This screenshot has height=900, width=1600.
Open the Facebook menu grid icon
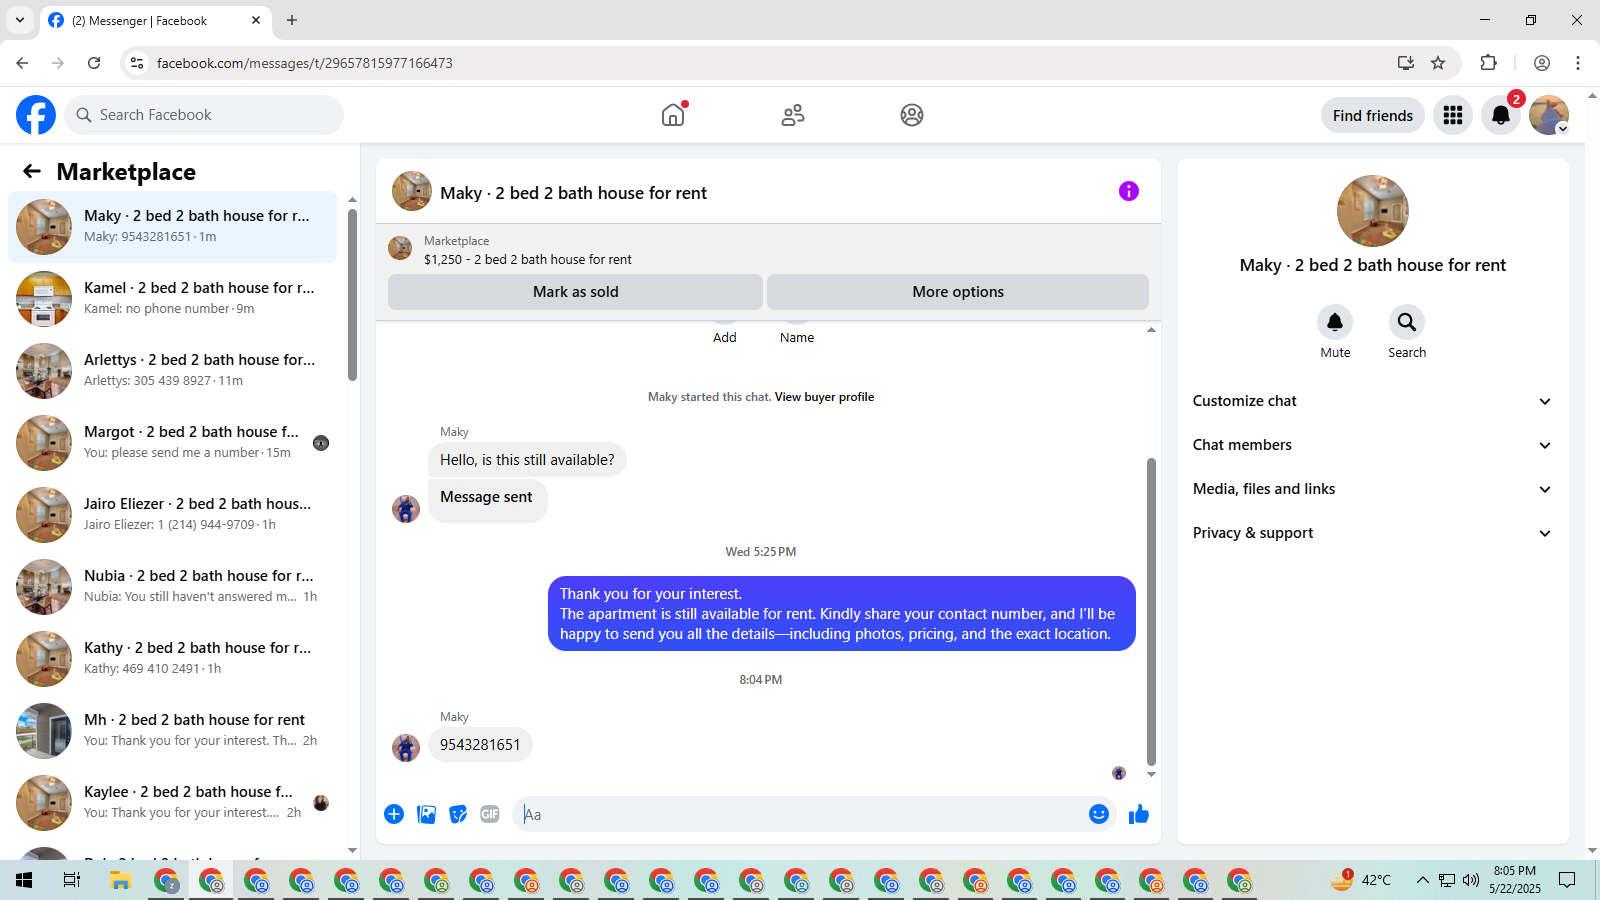1453,115
